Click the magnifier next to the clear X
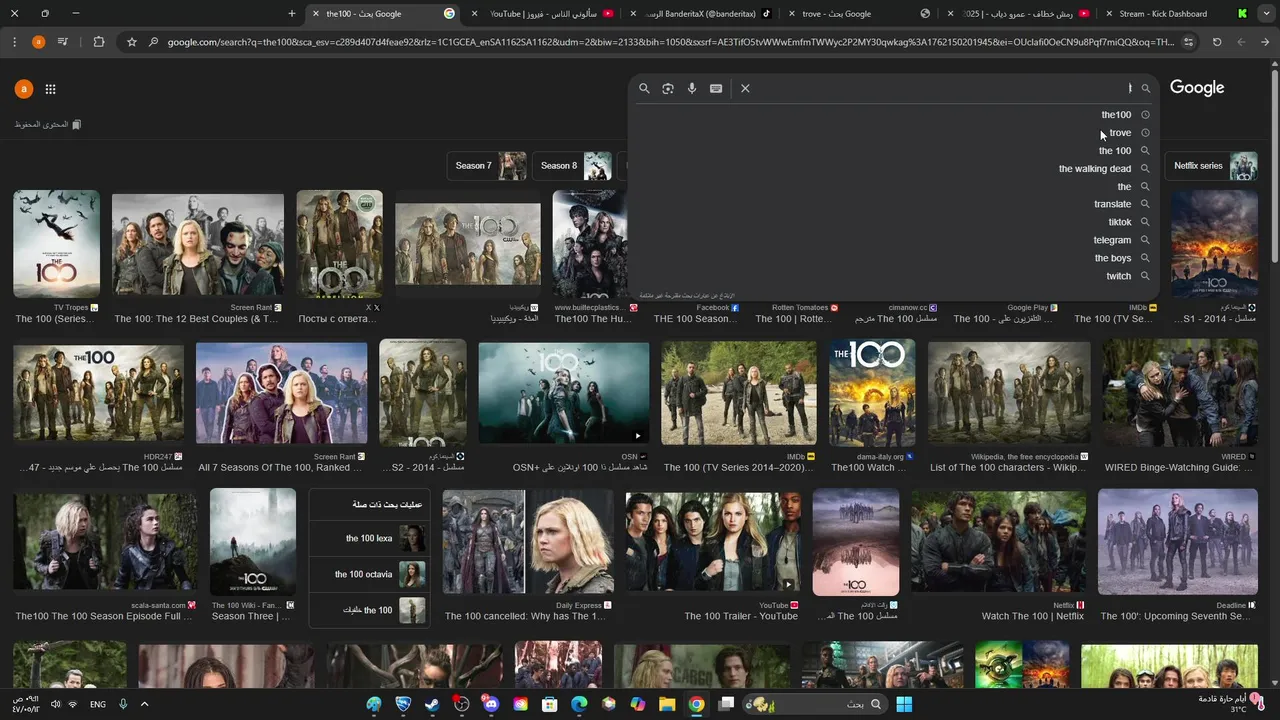The image size is (1280, 720). (x=644, y=88)
